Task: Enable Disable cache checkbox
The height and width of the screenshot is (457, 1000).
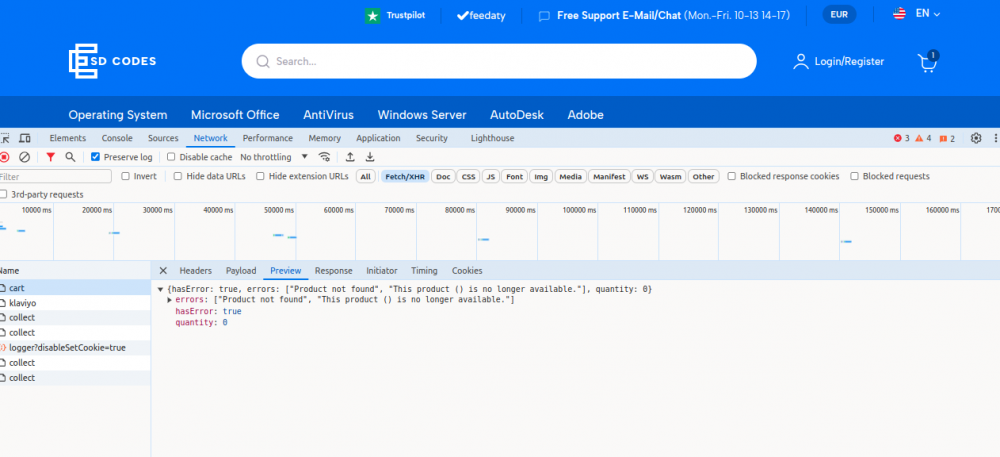Action: click(x=171, y=157)
